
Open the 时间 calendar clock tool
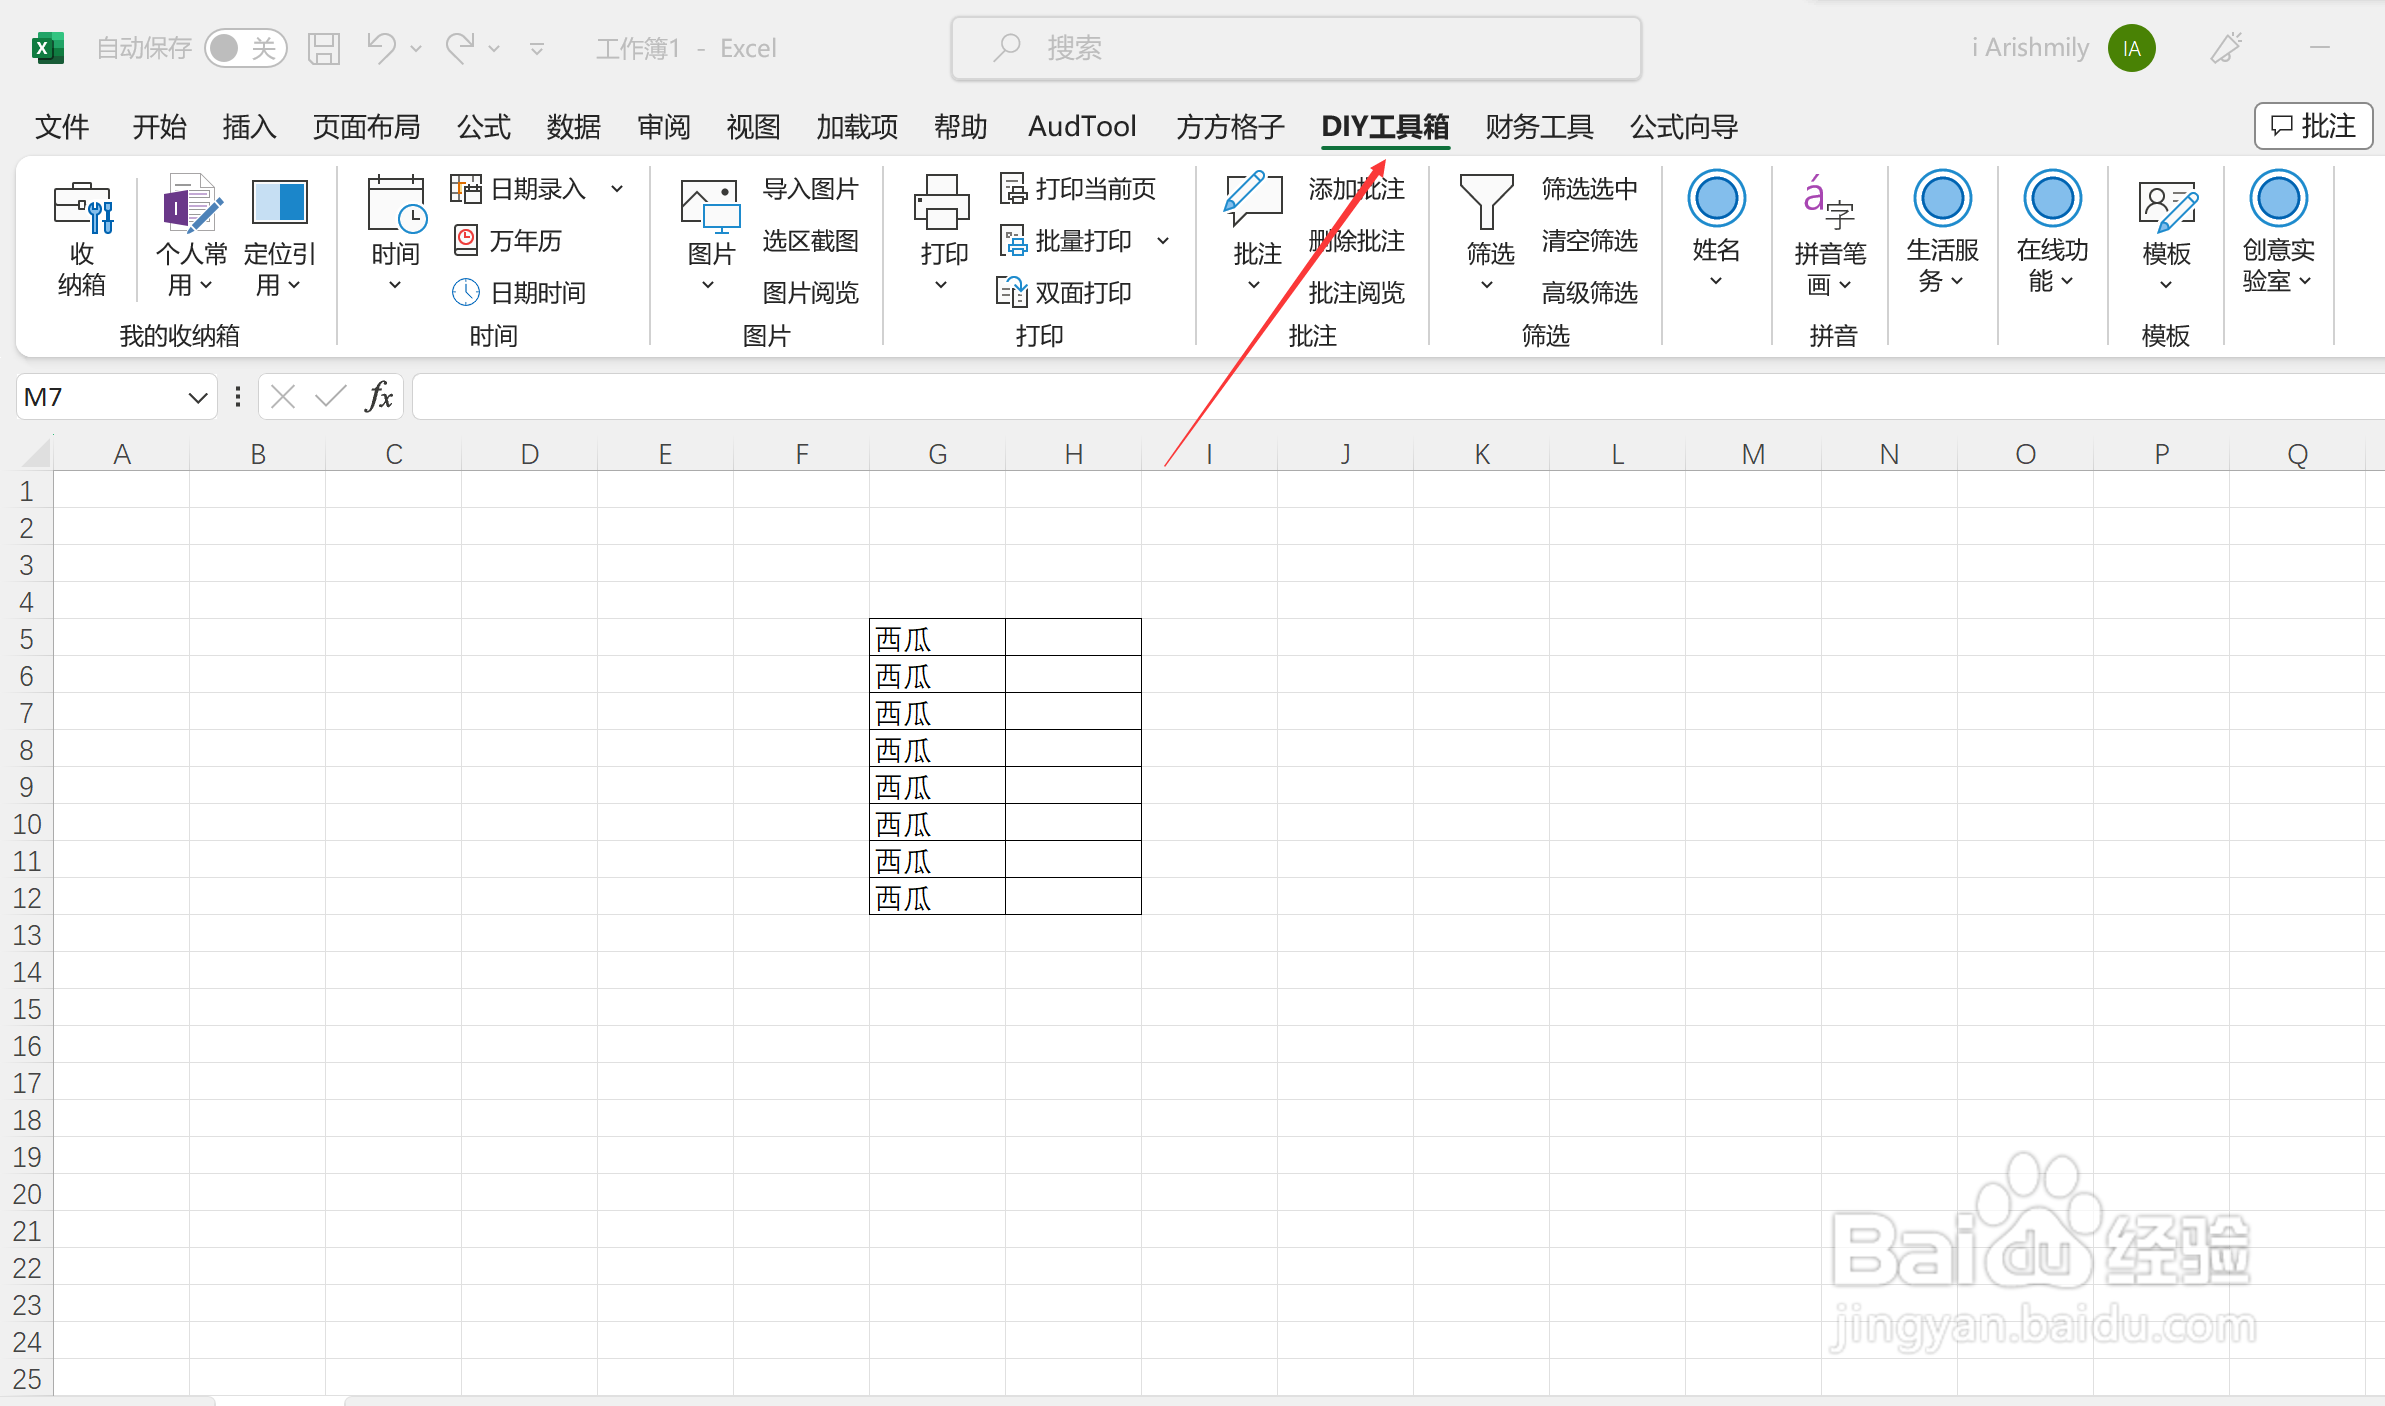pos(396,205)
